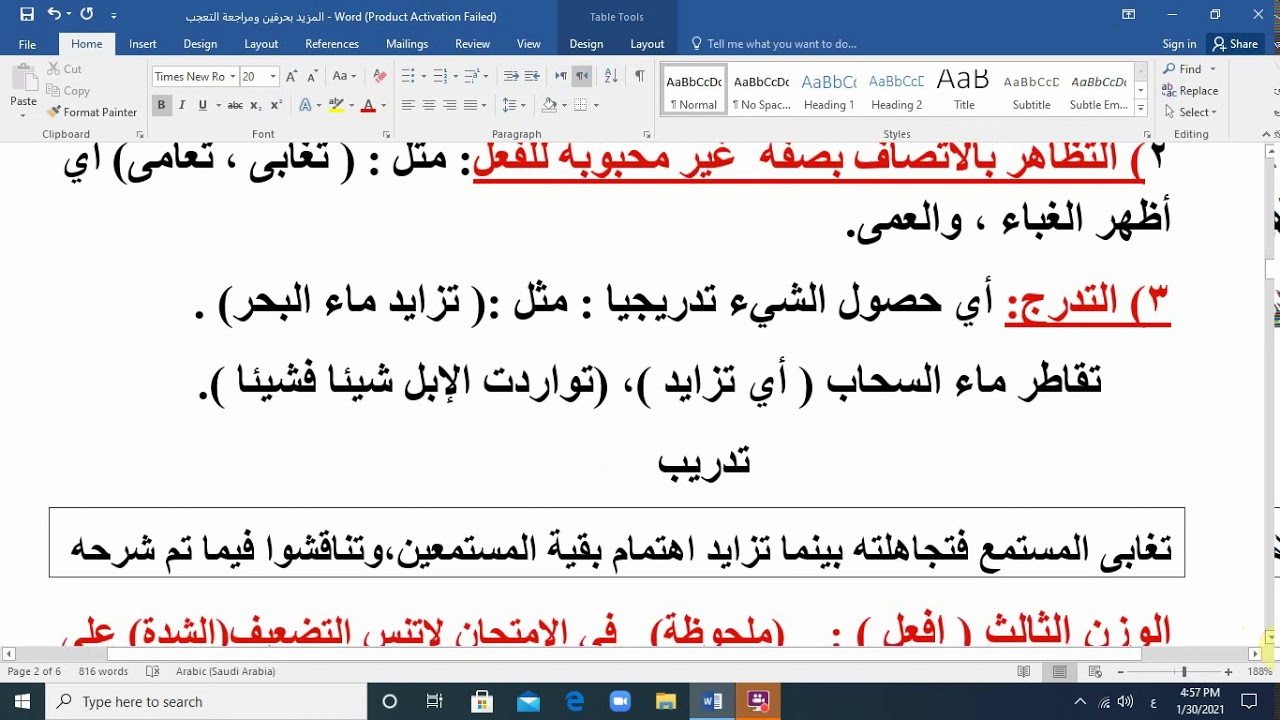Click Shrink Font size icon

(313, 76)
